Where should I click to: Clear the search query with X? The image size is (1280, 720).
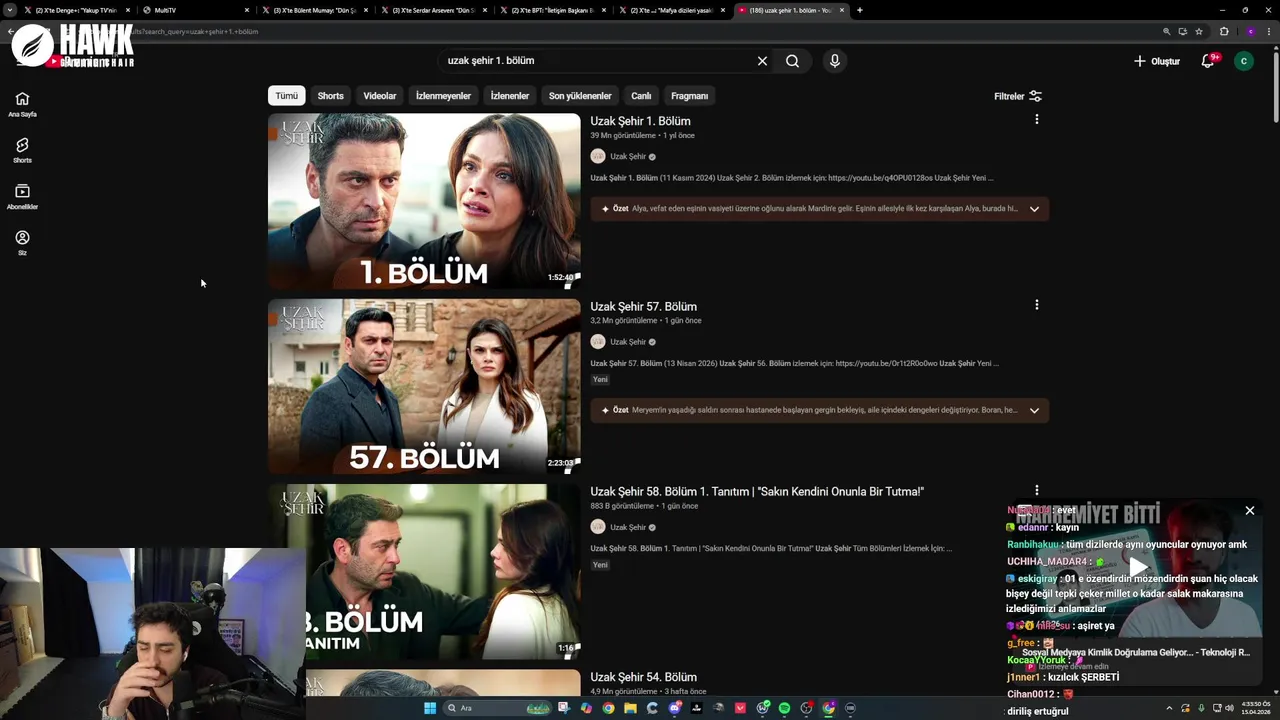coord(762,61)
